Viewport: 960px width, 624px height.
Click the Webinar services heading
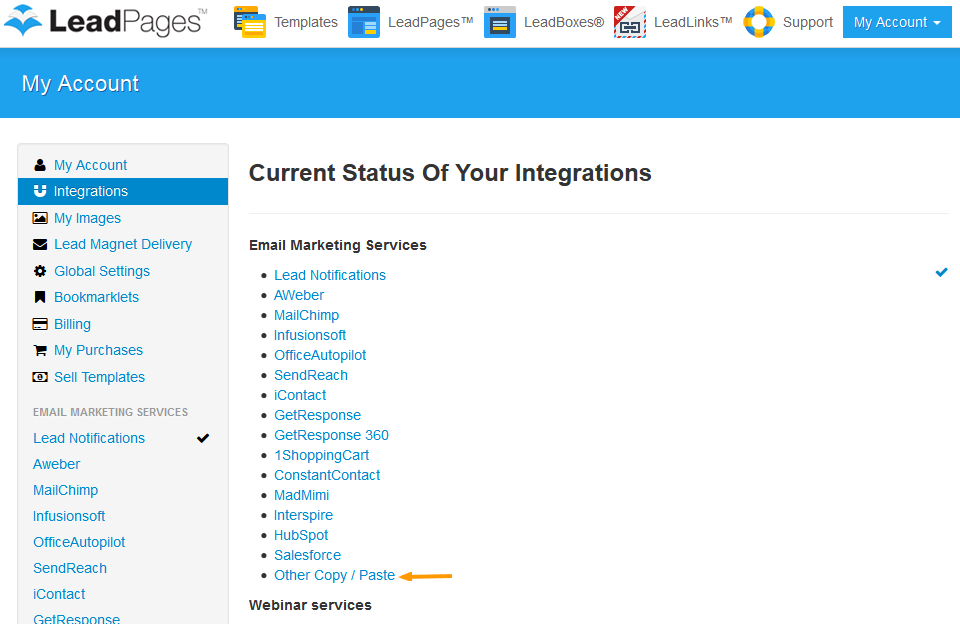click(x=310, y=605)
